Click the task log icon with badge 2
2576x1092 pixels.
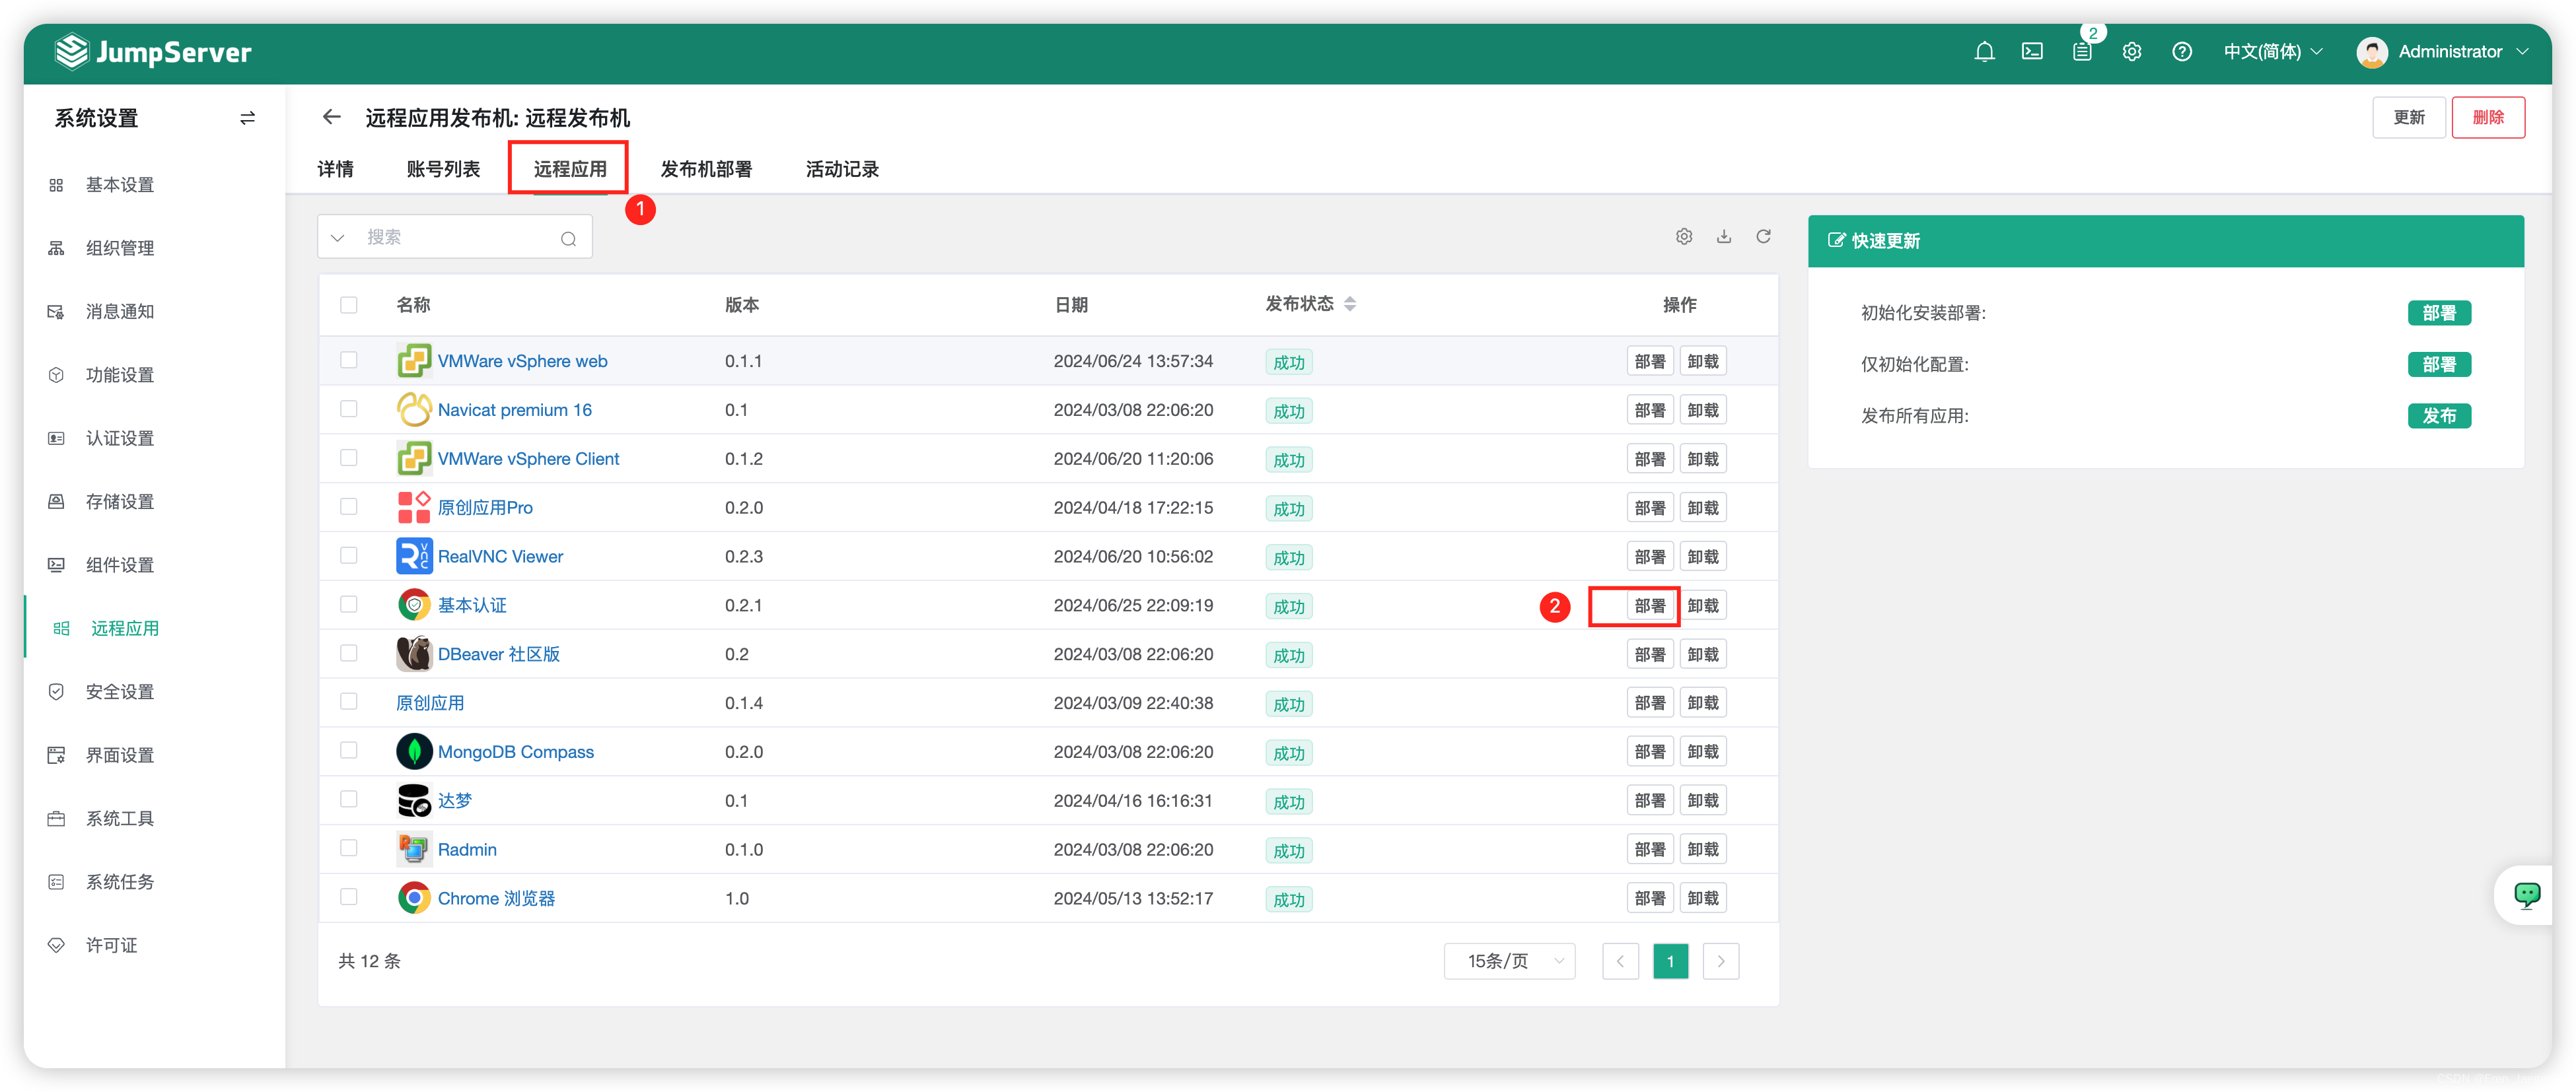coord(2082,51)
